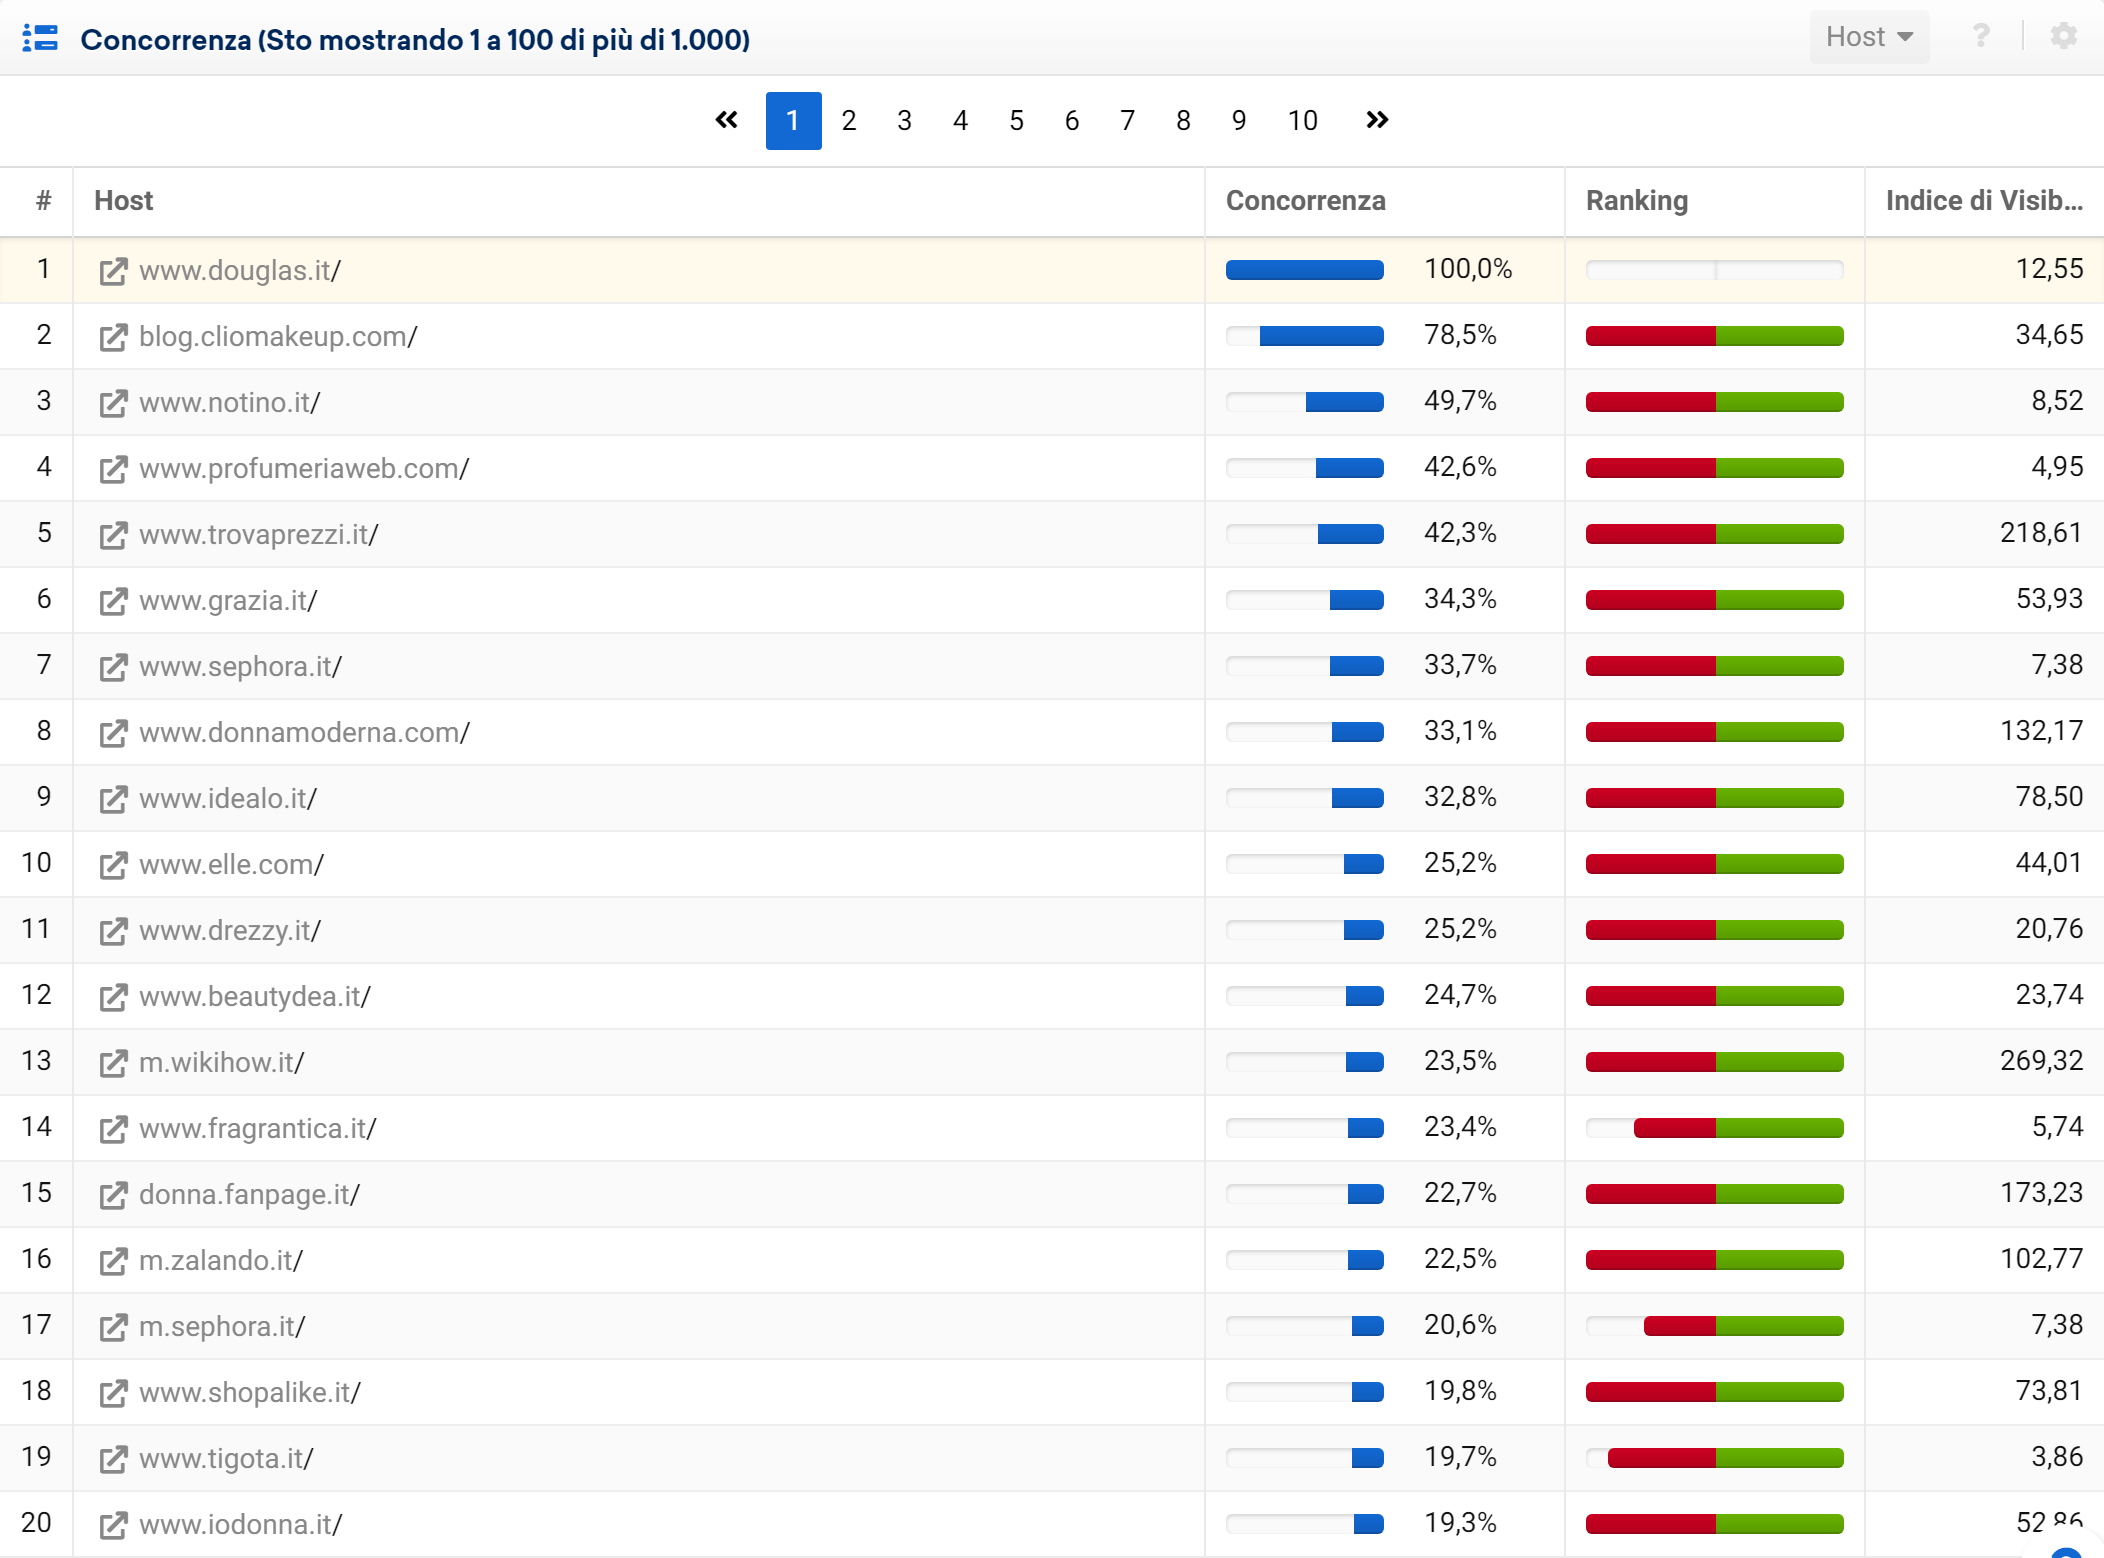Open the external link icon for m.wikihow.it
The width and height of the screenshot is (2104, 1558).
click(113, 1063)
